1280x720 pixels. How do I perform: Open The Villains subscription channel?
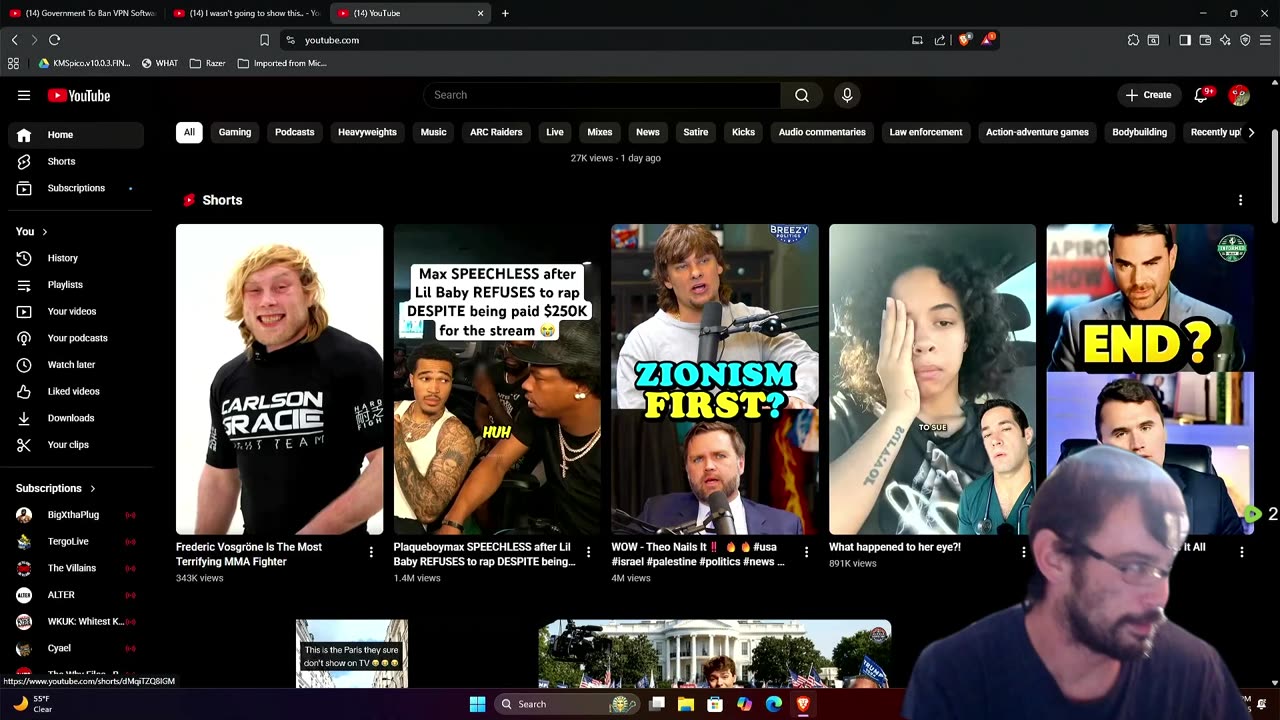(76, 568)
